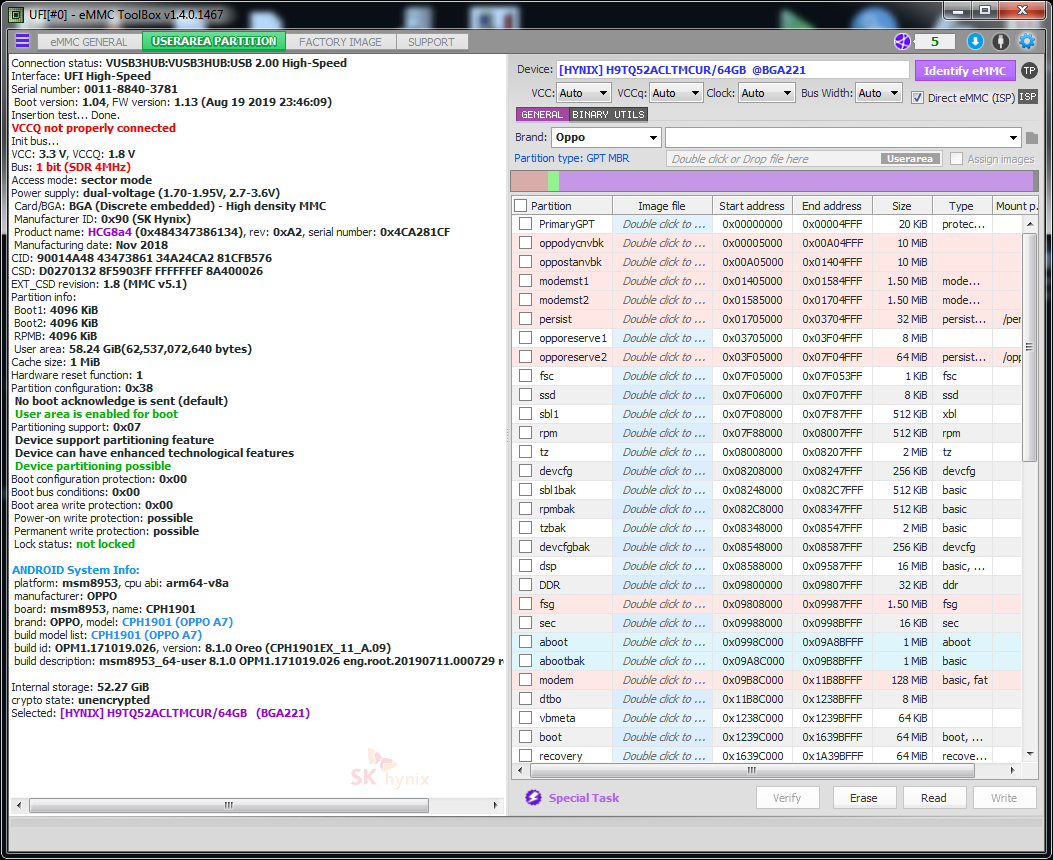Image resolution: width=1053 pixels, height=860 pixels.
Task: Select the BINARY UTILS tab
Action: (608, 115)
